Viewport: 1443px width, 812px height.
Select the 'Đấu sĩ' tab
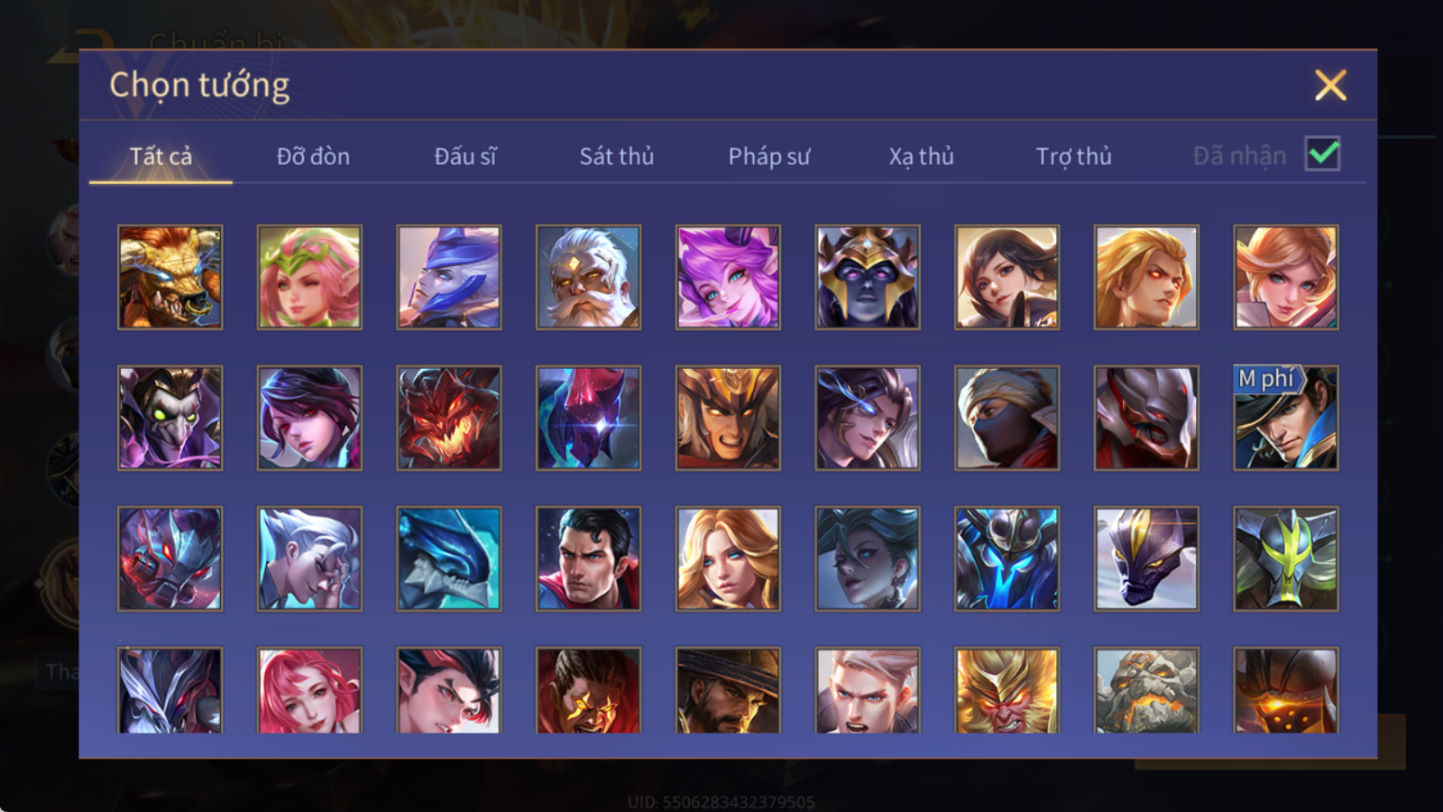click(x=465, y=156)
